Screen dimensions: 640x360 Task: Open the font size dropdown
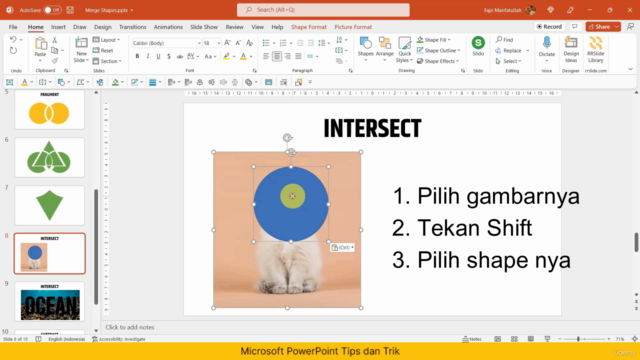tap(219, 43)
